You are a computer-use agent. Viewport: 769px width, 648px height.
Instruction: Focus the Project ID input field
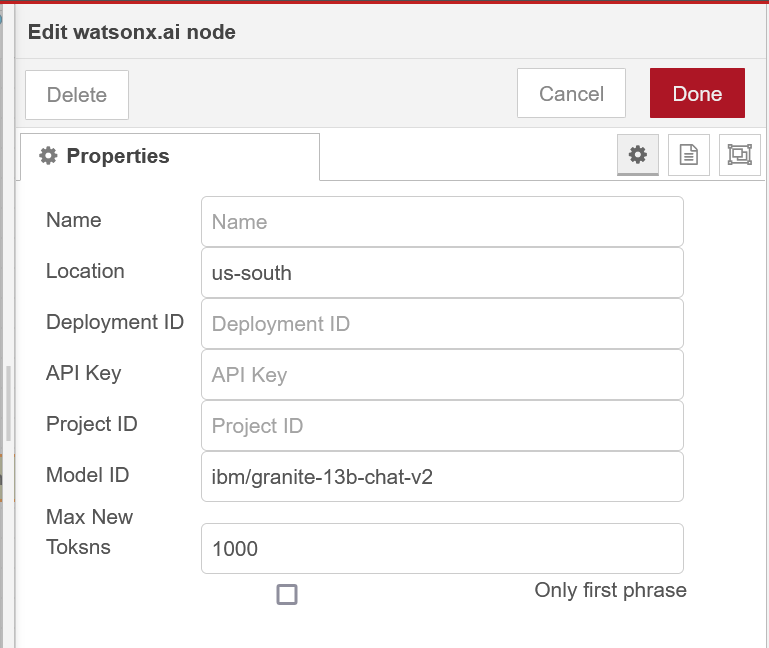coord(442,426)
